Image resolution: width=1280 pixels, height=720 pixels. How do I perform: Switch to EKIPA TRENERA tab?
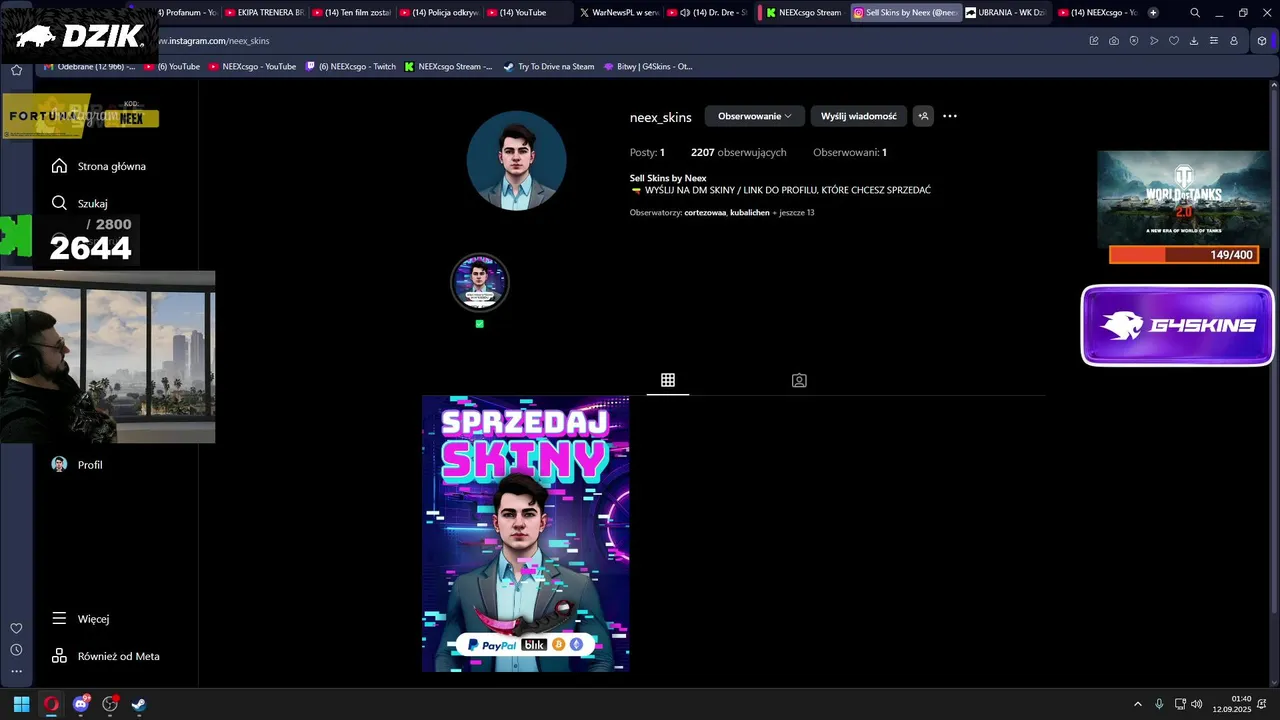pos(264,13)
